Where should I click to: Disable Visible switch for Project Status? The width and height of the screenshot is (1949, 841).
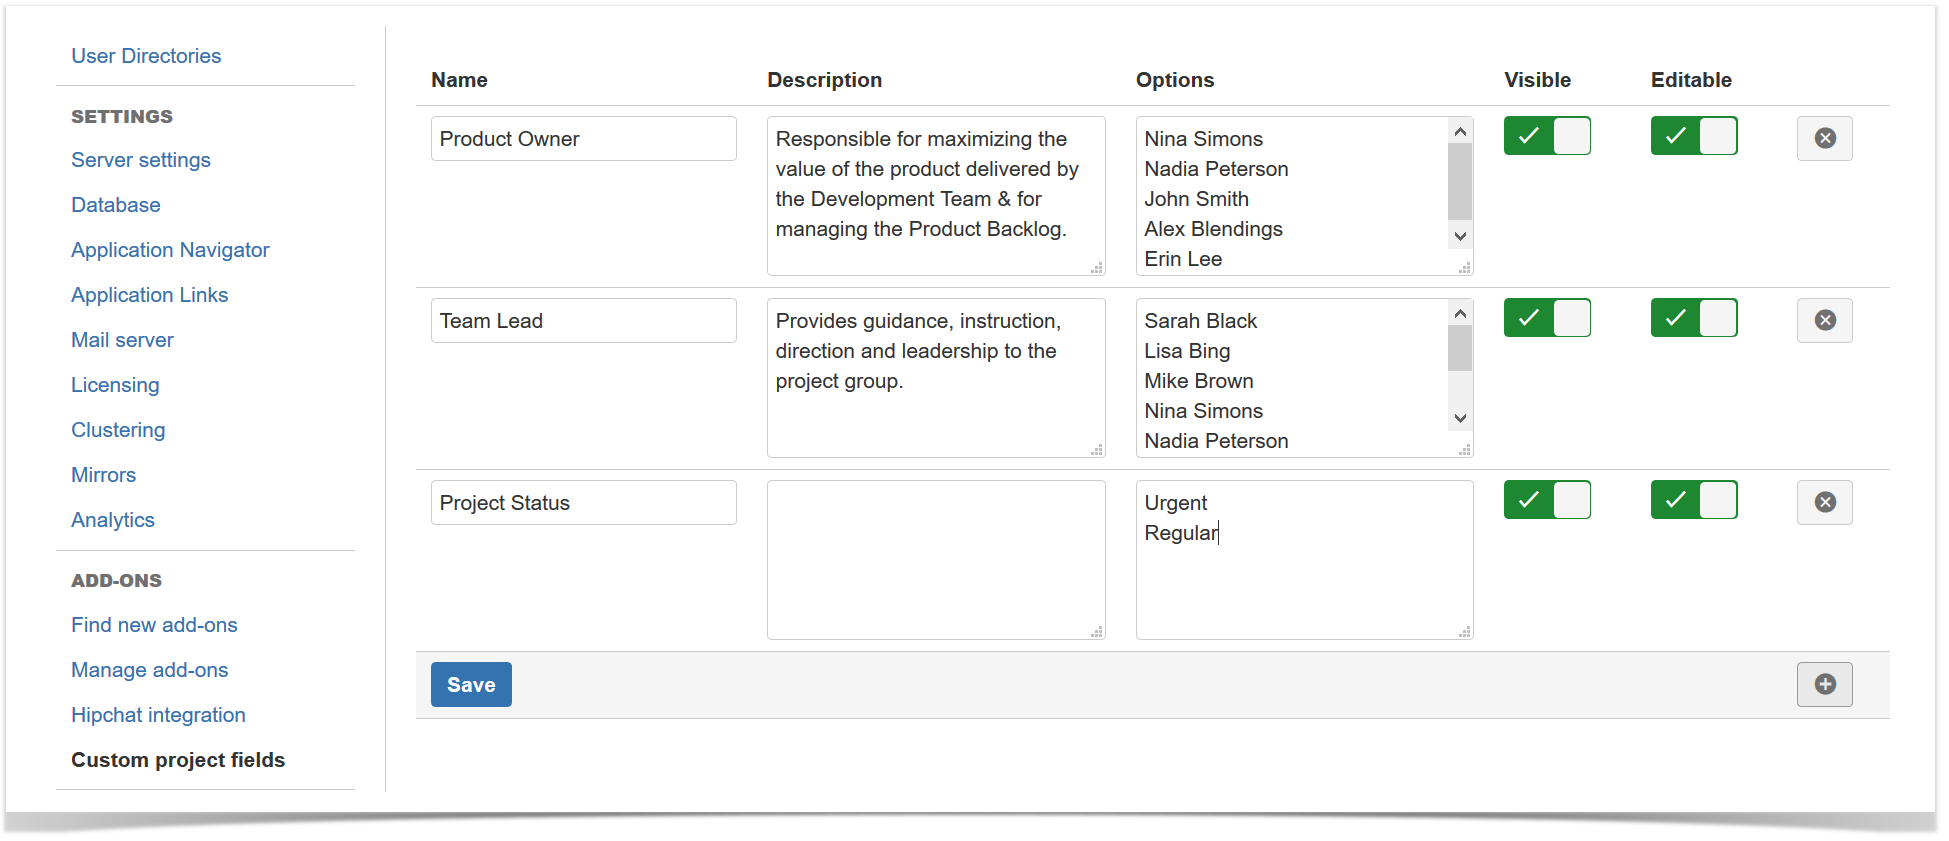tap(1547, 500)
